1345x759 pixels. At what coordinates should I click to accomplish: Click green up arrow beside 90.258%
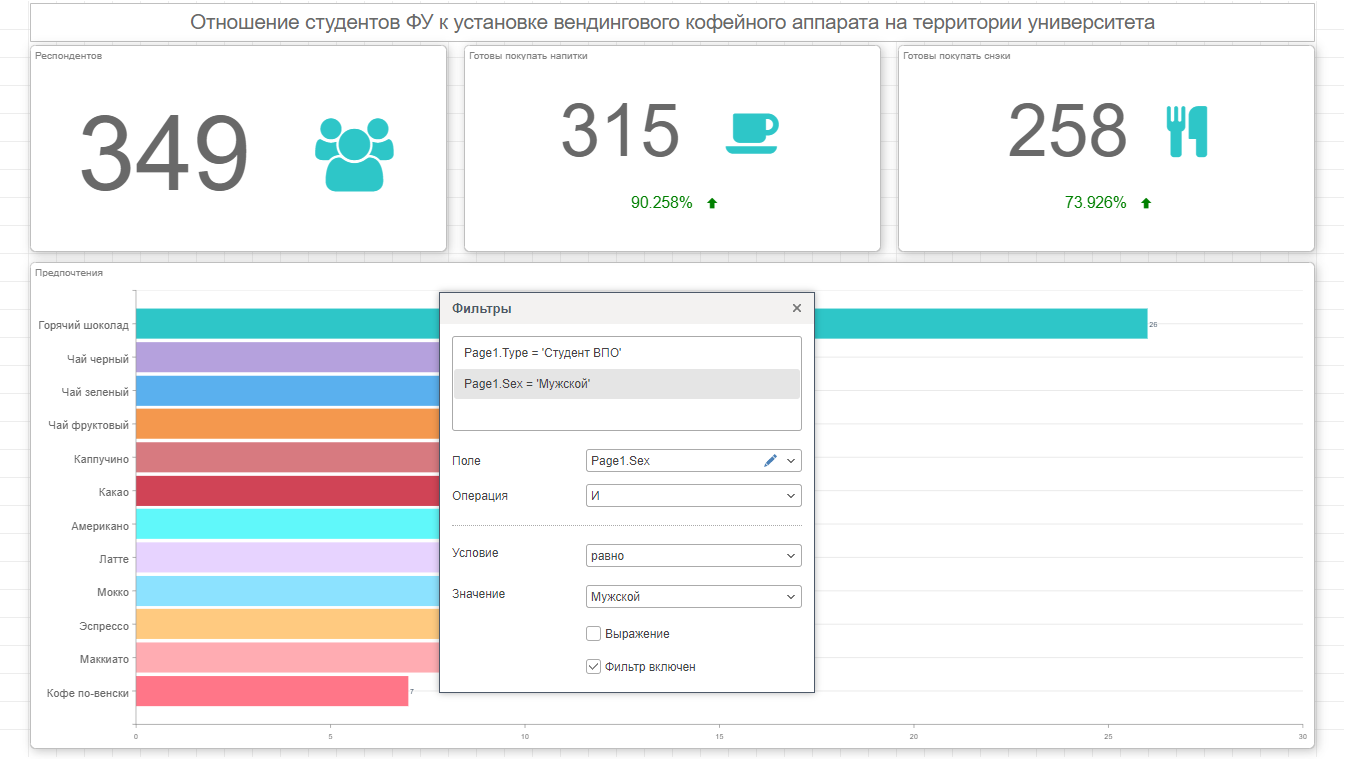tap(712, 203)
